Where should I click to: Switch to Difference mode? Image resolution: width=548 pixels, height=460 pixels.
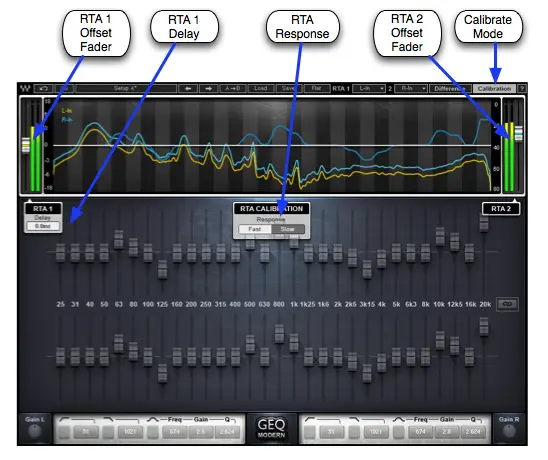450,88
